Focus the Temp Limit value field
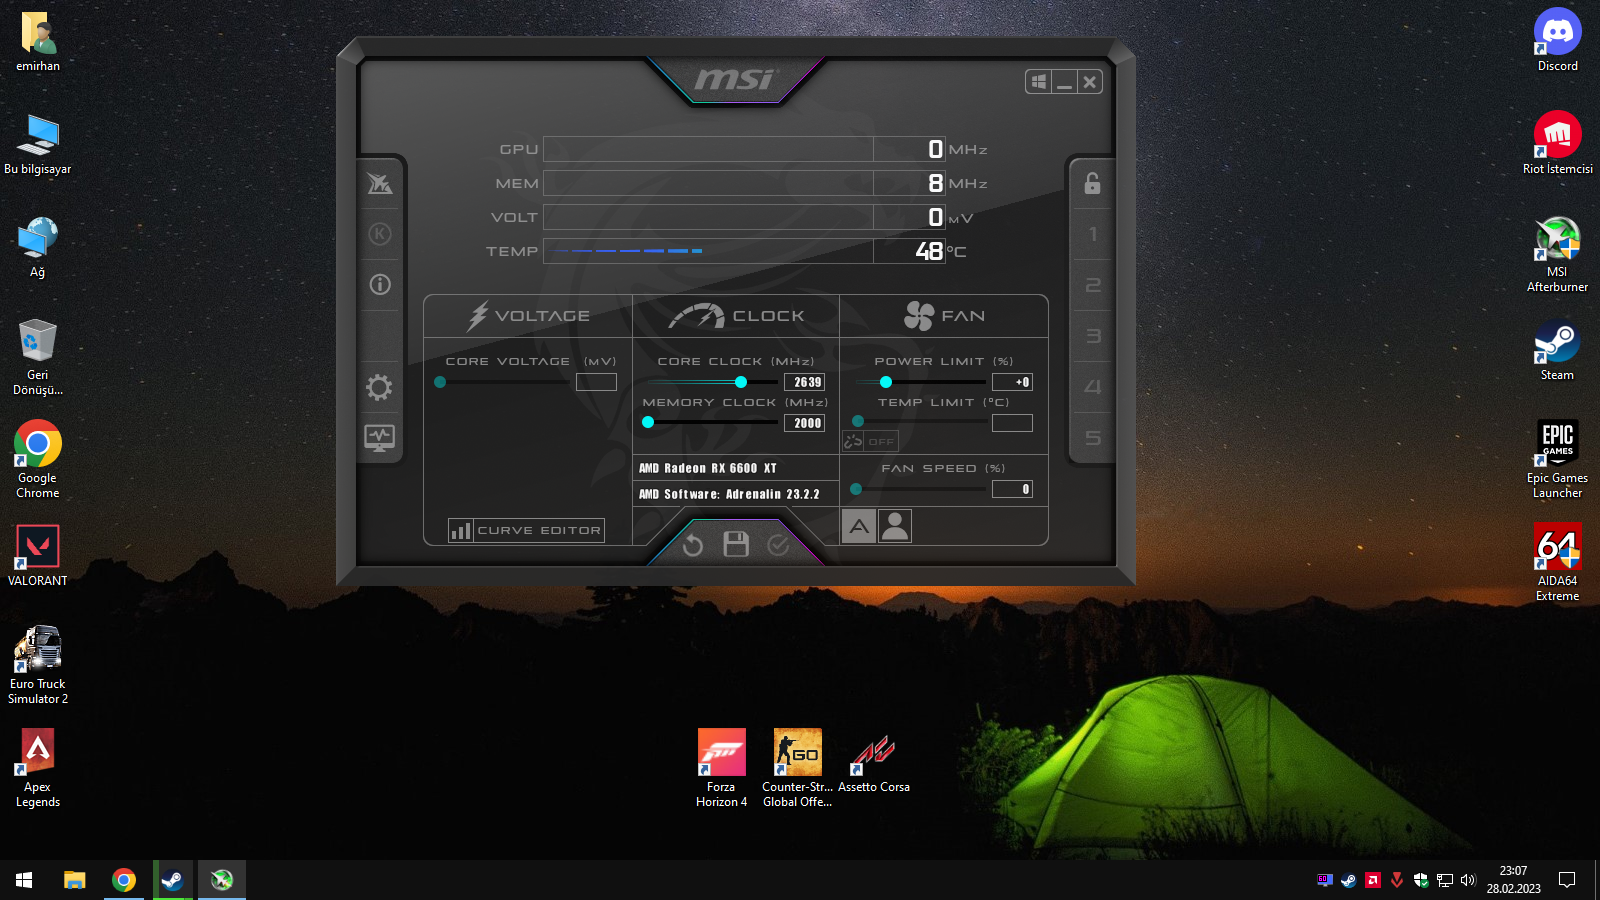1600x900 pixels. coord(1012,423)
